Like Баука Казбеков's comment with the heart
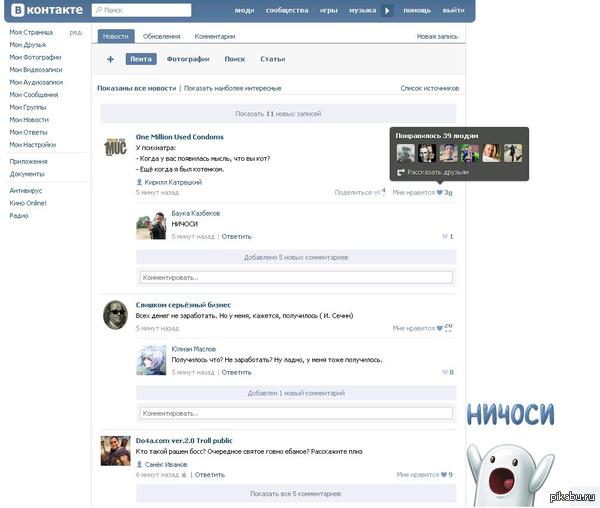600x508 pixels. click(x=444, y=236)
